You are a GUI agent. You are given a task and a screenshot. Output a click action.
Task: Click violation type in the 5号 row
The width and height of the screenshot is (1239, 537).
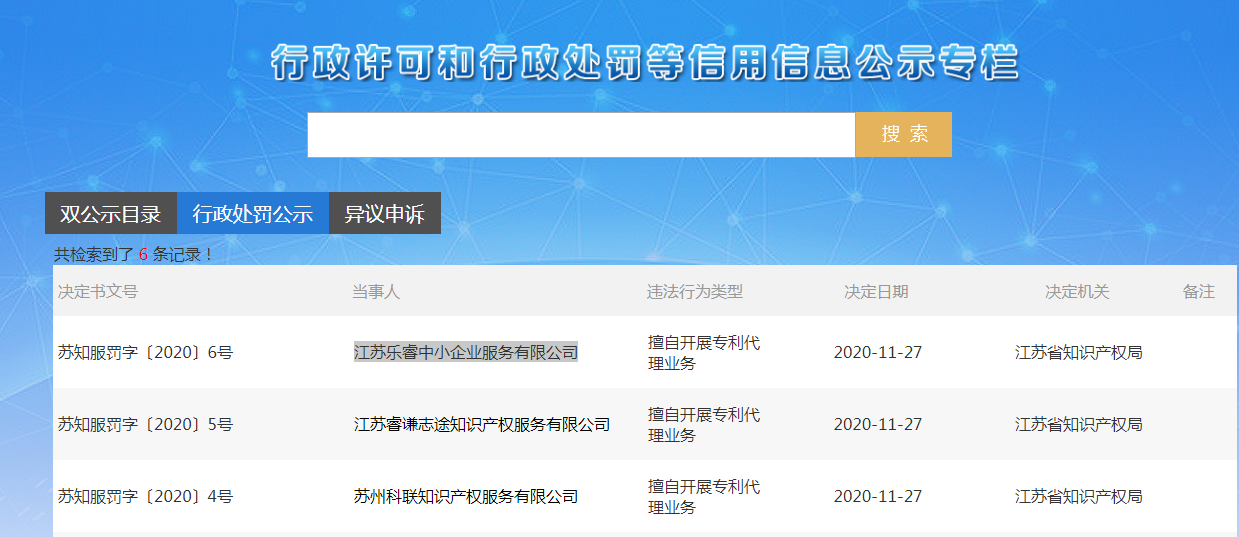[704, 425]
